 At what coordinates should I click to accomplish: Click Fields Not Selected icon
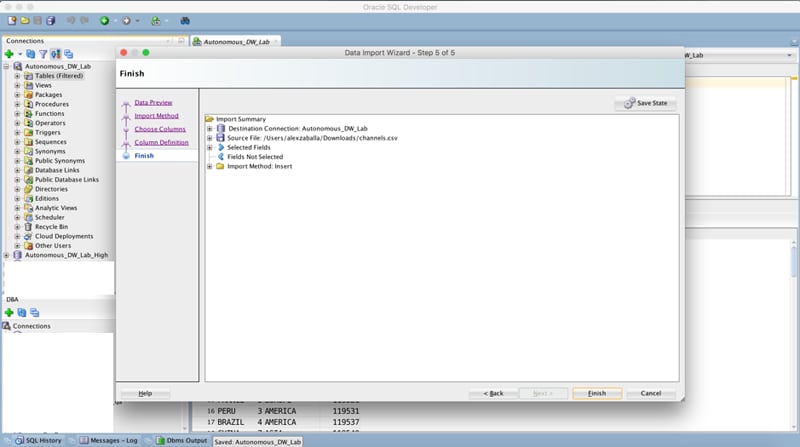[x=221, y=157]
